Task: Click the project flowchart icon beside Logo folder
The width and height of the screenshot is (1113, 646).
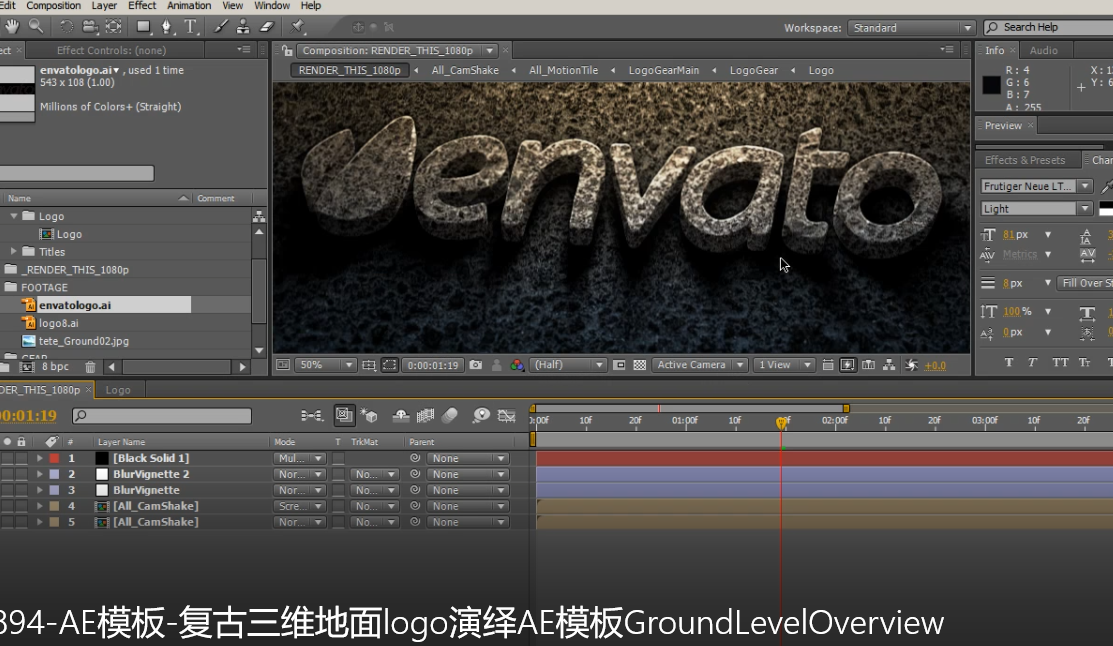Action: point(259,217)
